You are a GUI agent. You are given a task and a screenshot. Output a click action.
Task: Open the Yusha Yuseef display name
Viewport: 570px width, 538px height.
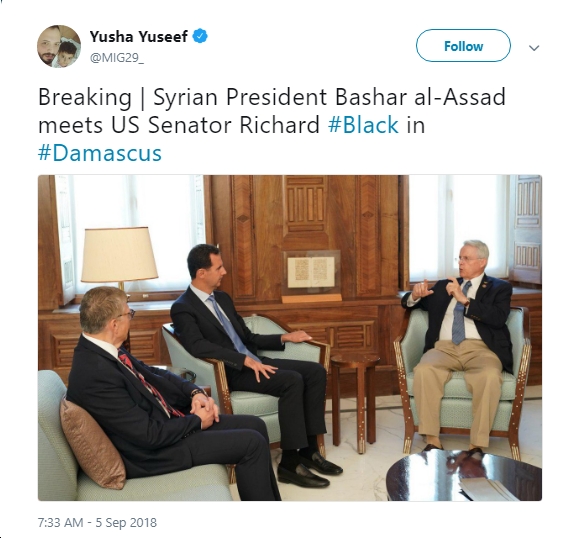(x=139, y=36)
